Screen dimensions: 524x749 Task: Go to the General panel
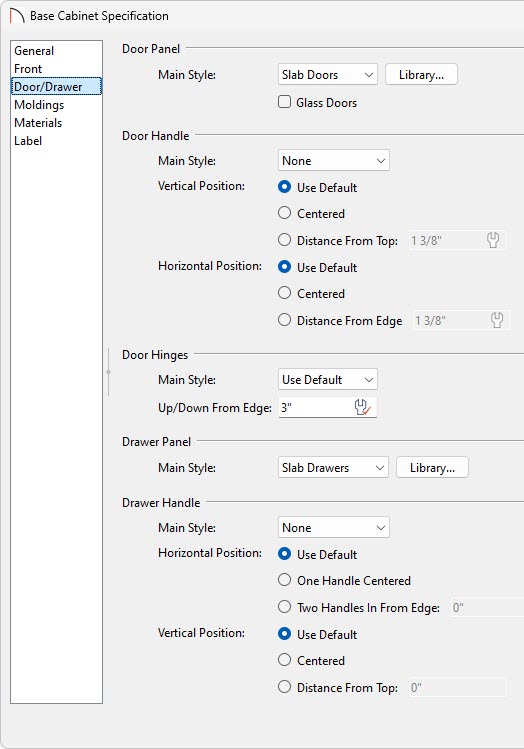pyautogui.click(x=34, y=51)
